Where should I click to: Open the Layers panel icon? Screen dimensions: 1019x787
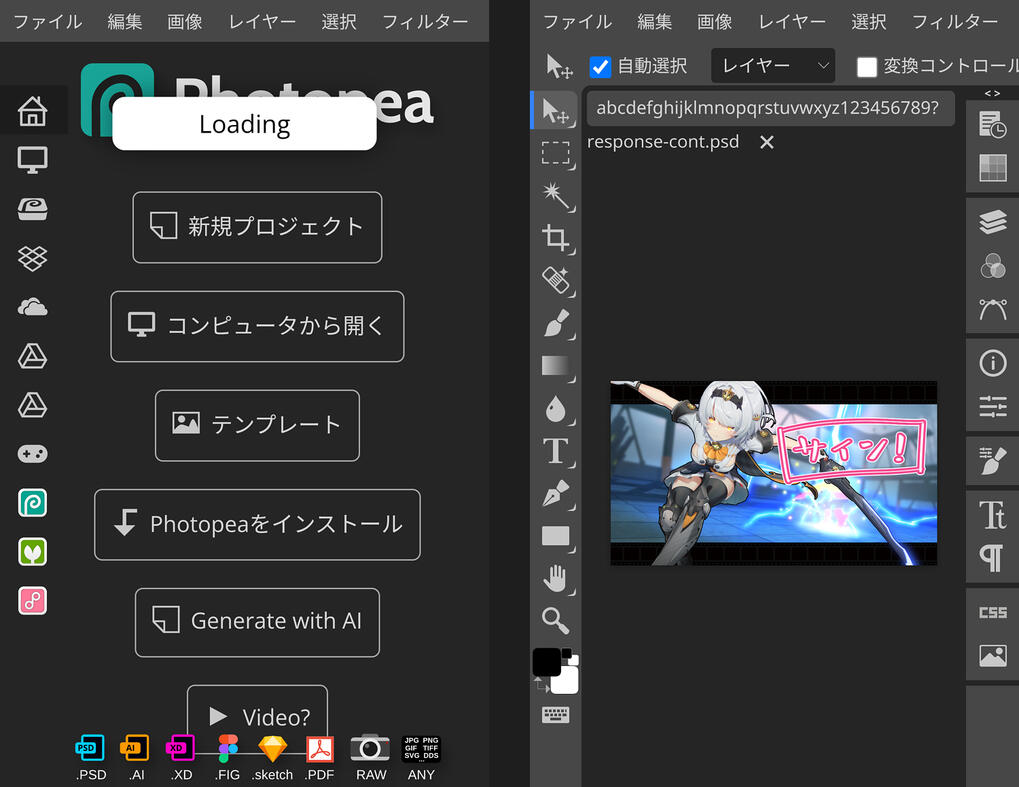(992, 222)
